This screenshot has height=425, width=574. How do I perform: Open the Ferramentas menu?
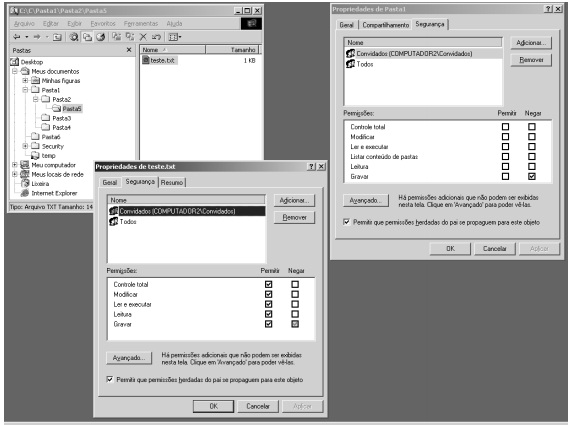click(x=141, y=23)
